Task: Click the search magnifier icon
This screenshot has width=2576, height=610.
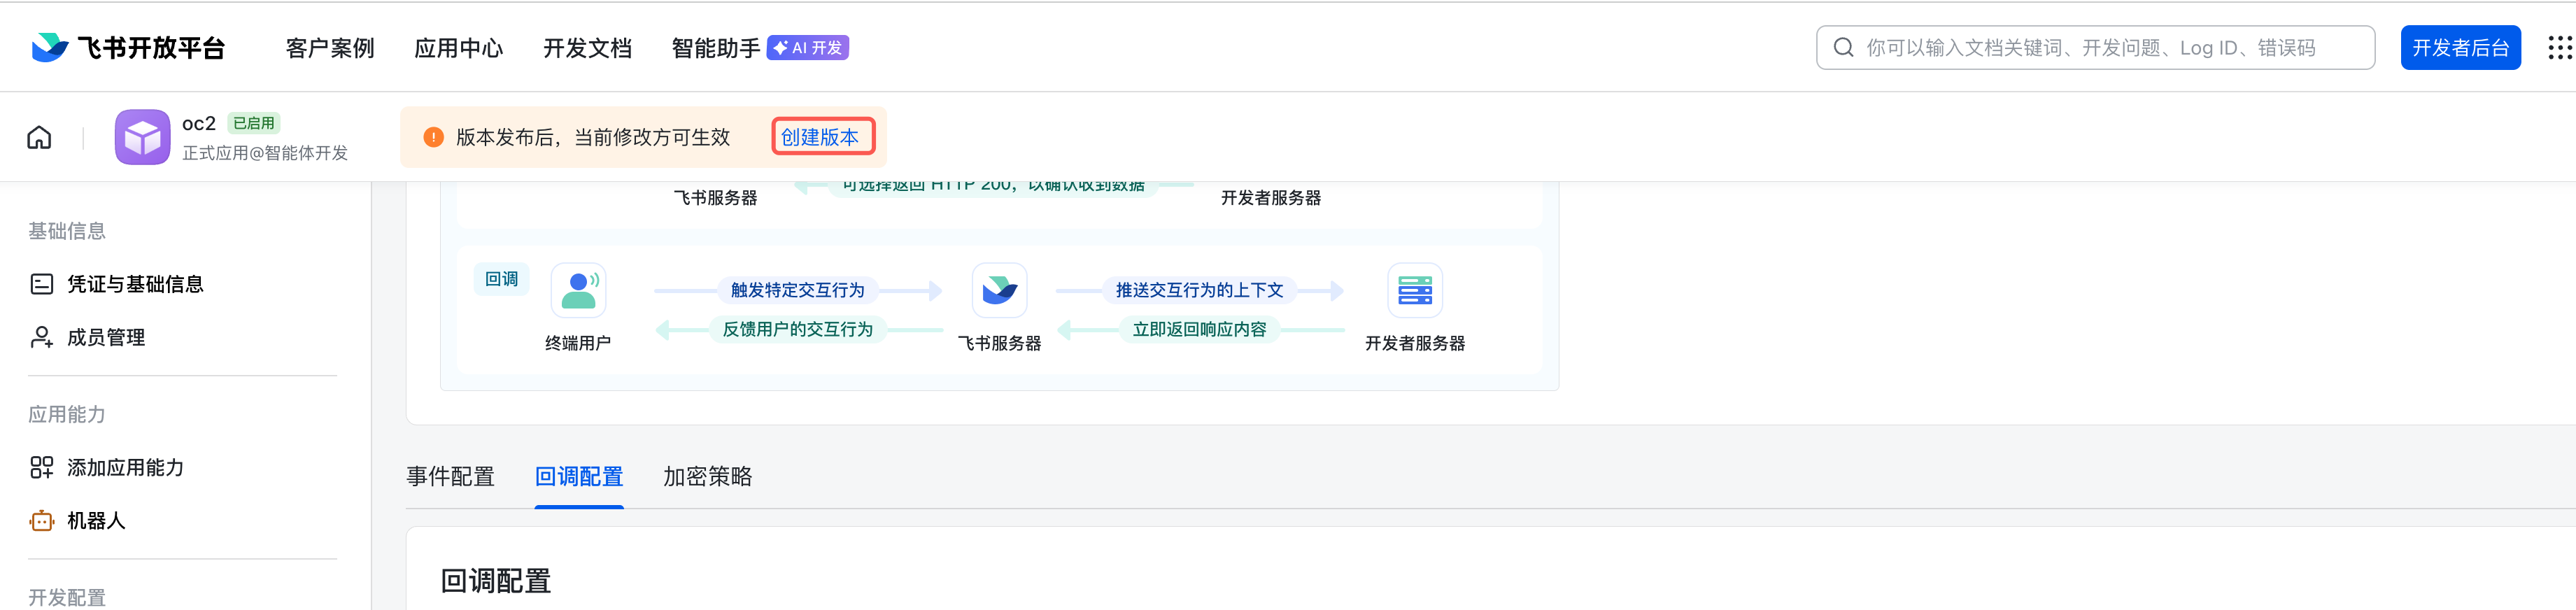Action: [x=1843, y=48]
